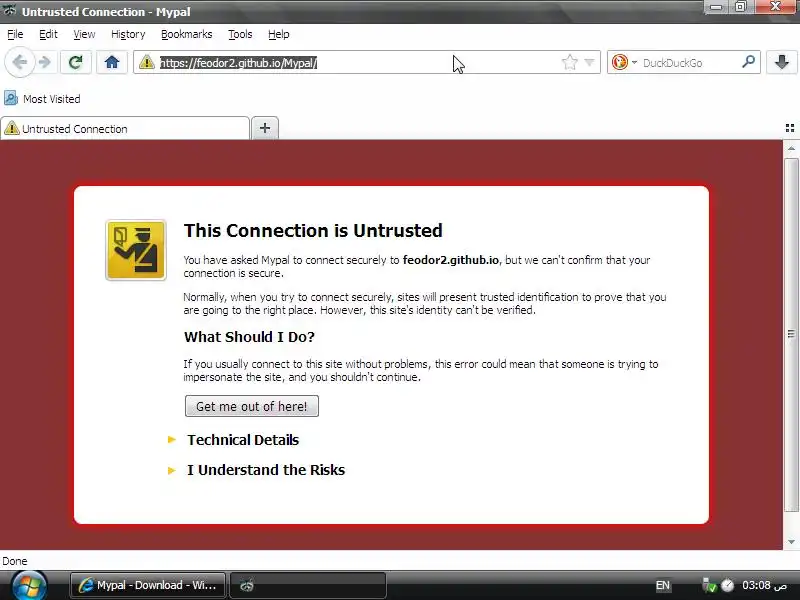800x600 pixels.
Task: Expand I Understand the Risks section
Action: (x=266, y=470)
